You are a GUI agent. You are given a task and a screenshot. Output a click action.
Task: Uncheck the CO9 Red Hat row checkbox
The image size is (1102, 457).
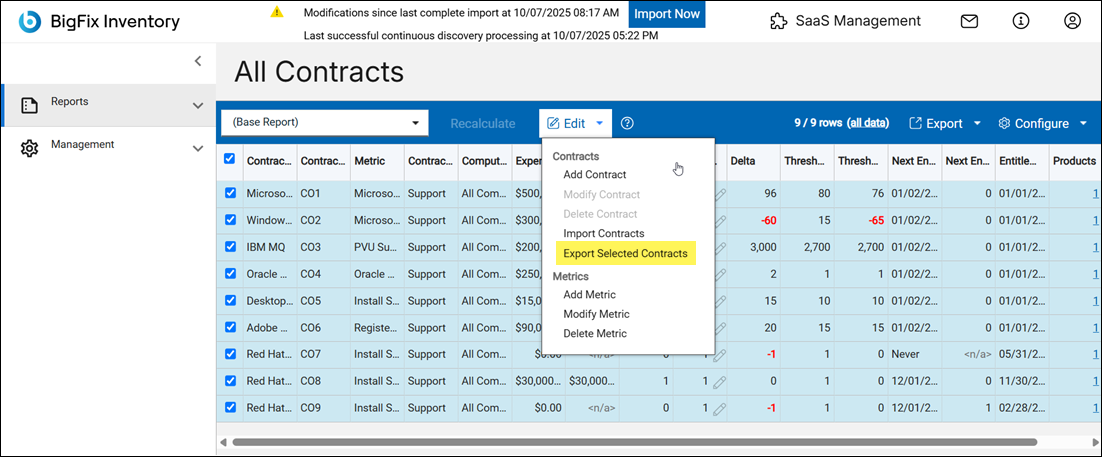coord(230,408)
